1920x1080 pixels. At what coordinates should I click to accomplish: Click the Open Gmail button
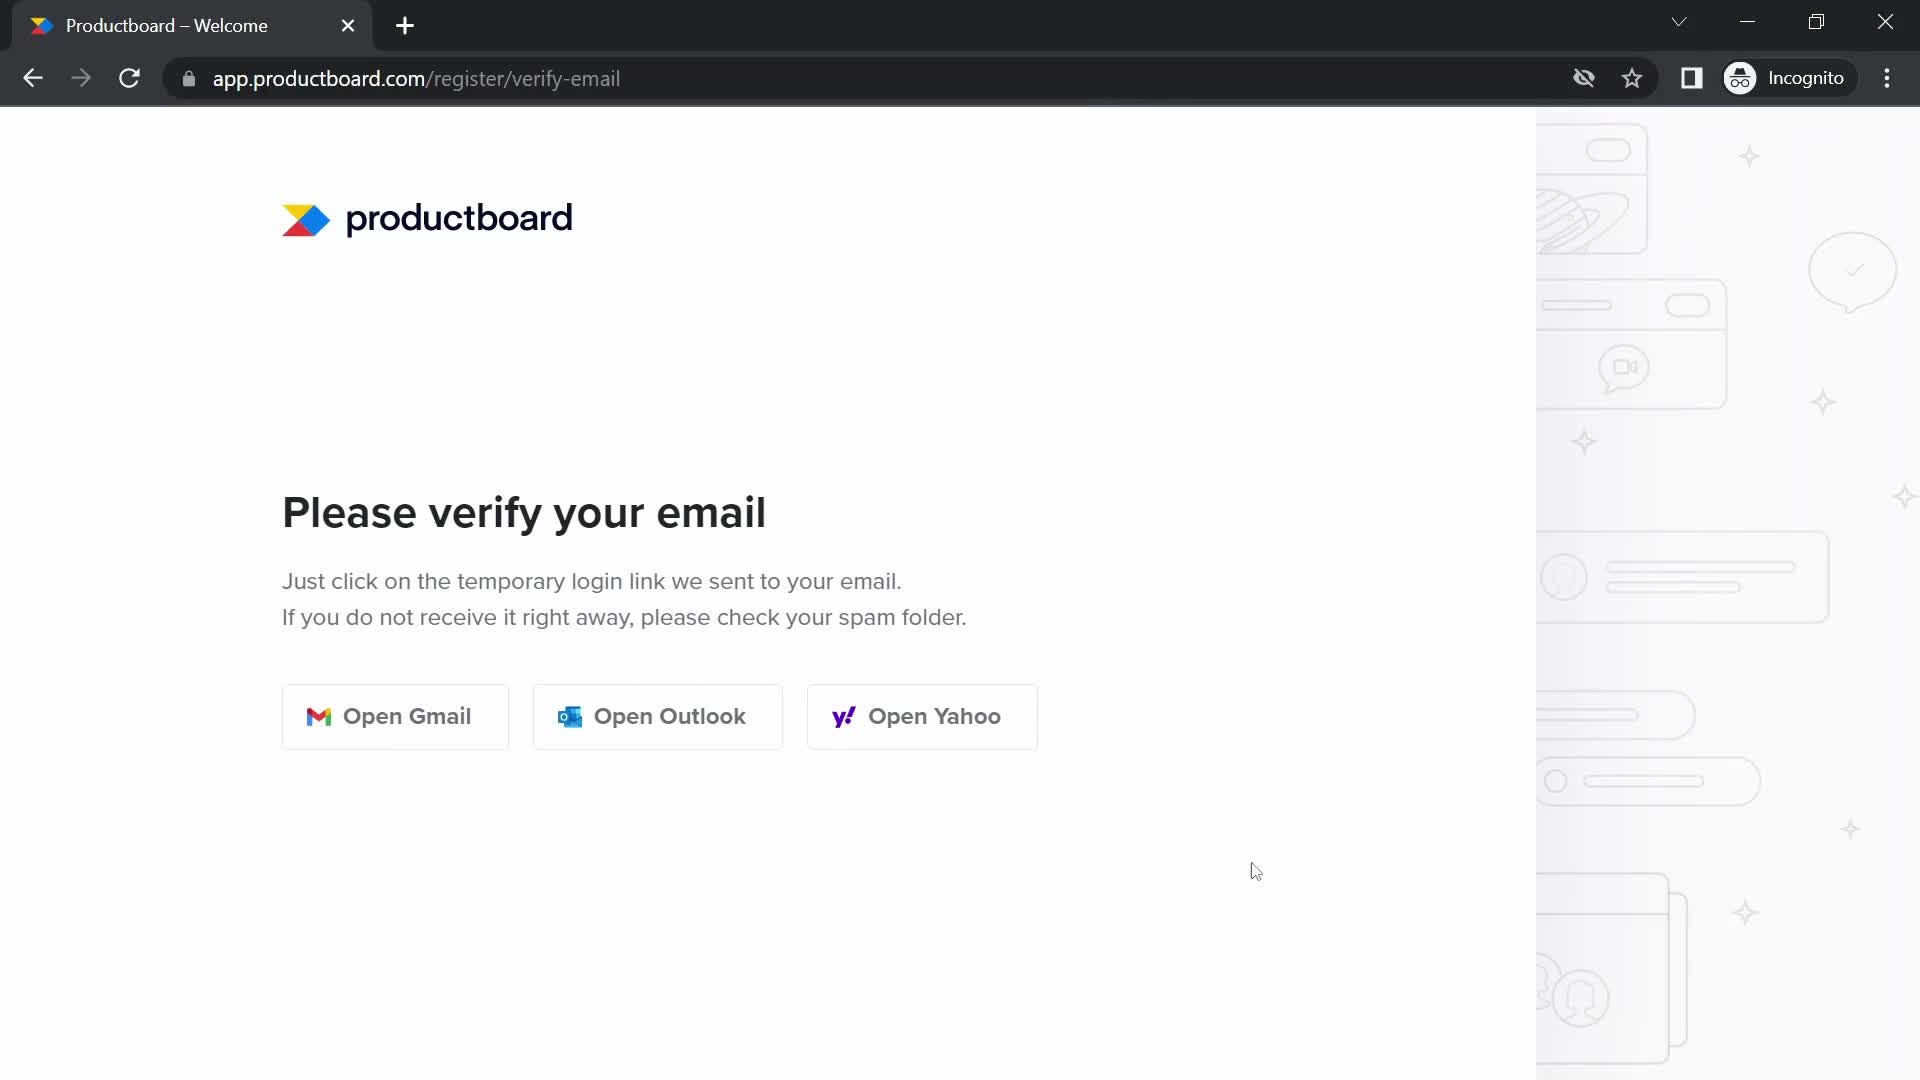395,717
